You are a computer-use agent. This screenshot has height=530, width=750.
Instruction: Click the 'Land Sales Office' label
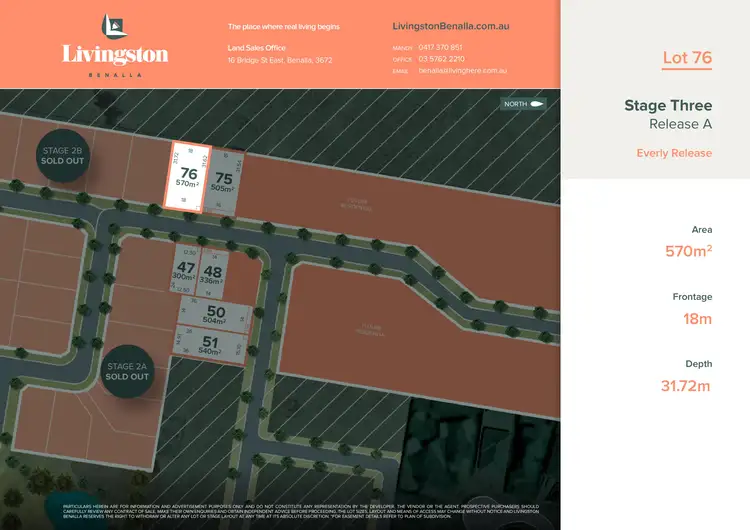[x=256, y=48]
